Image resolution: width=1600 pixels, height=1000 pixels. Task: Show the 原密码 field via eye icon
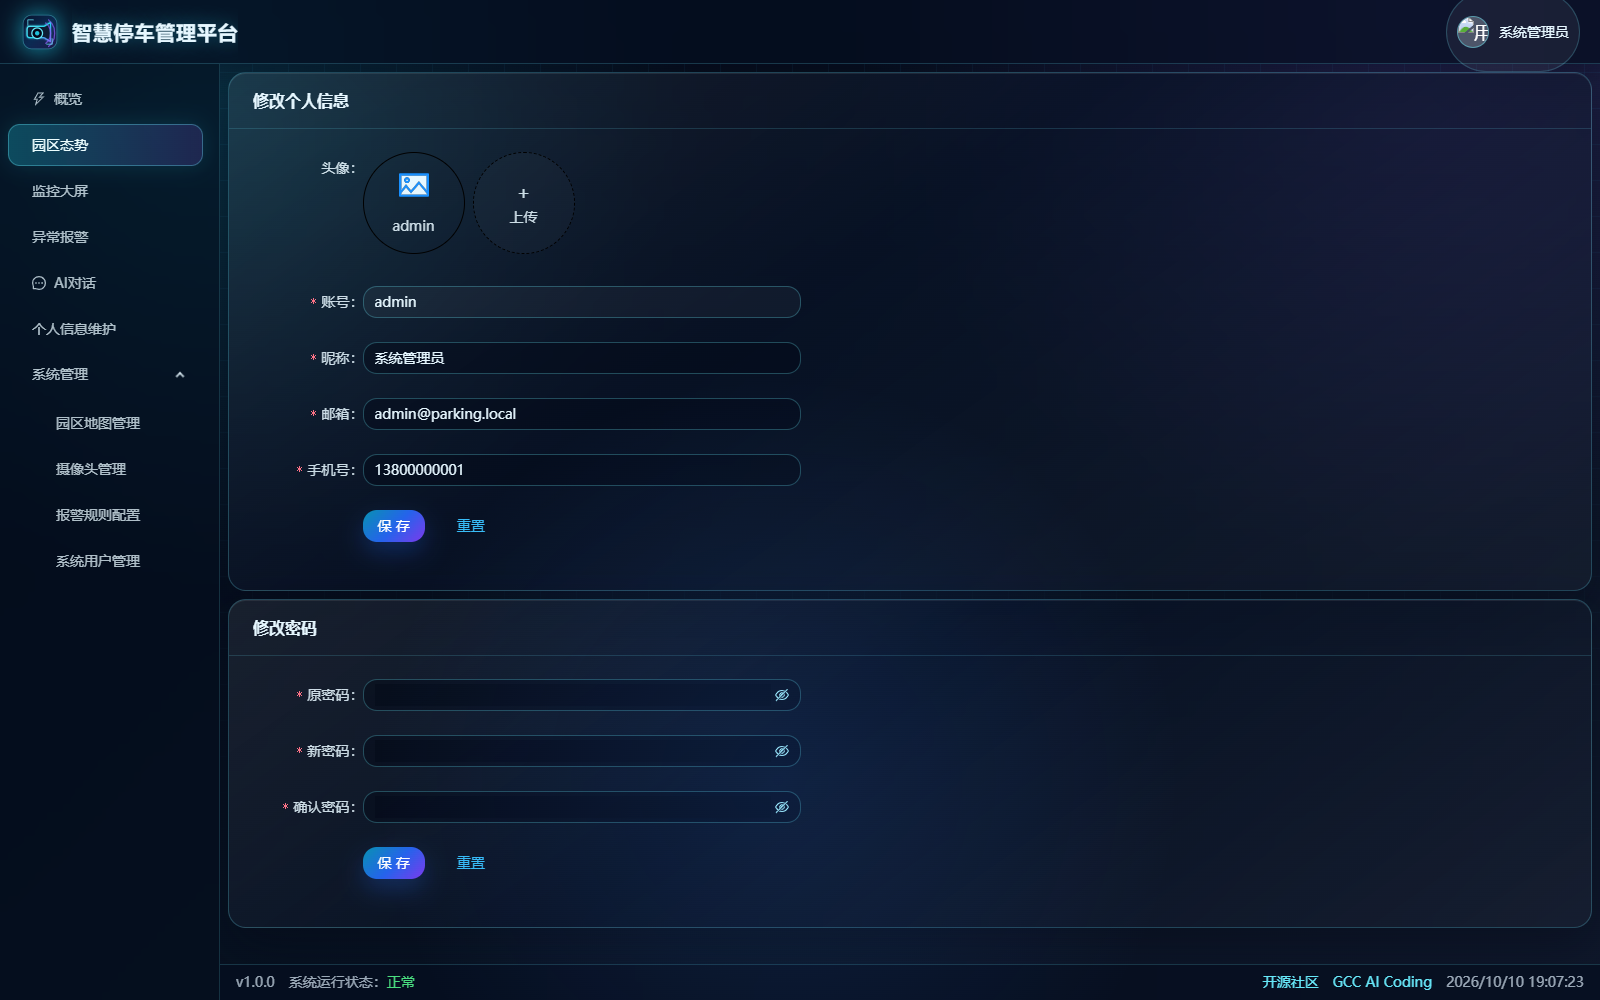click(782, 695)
